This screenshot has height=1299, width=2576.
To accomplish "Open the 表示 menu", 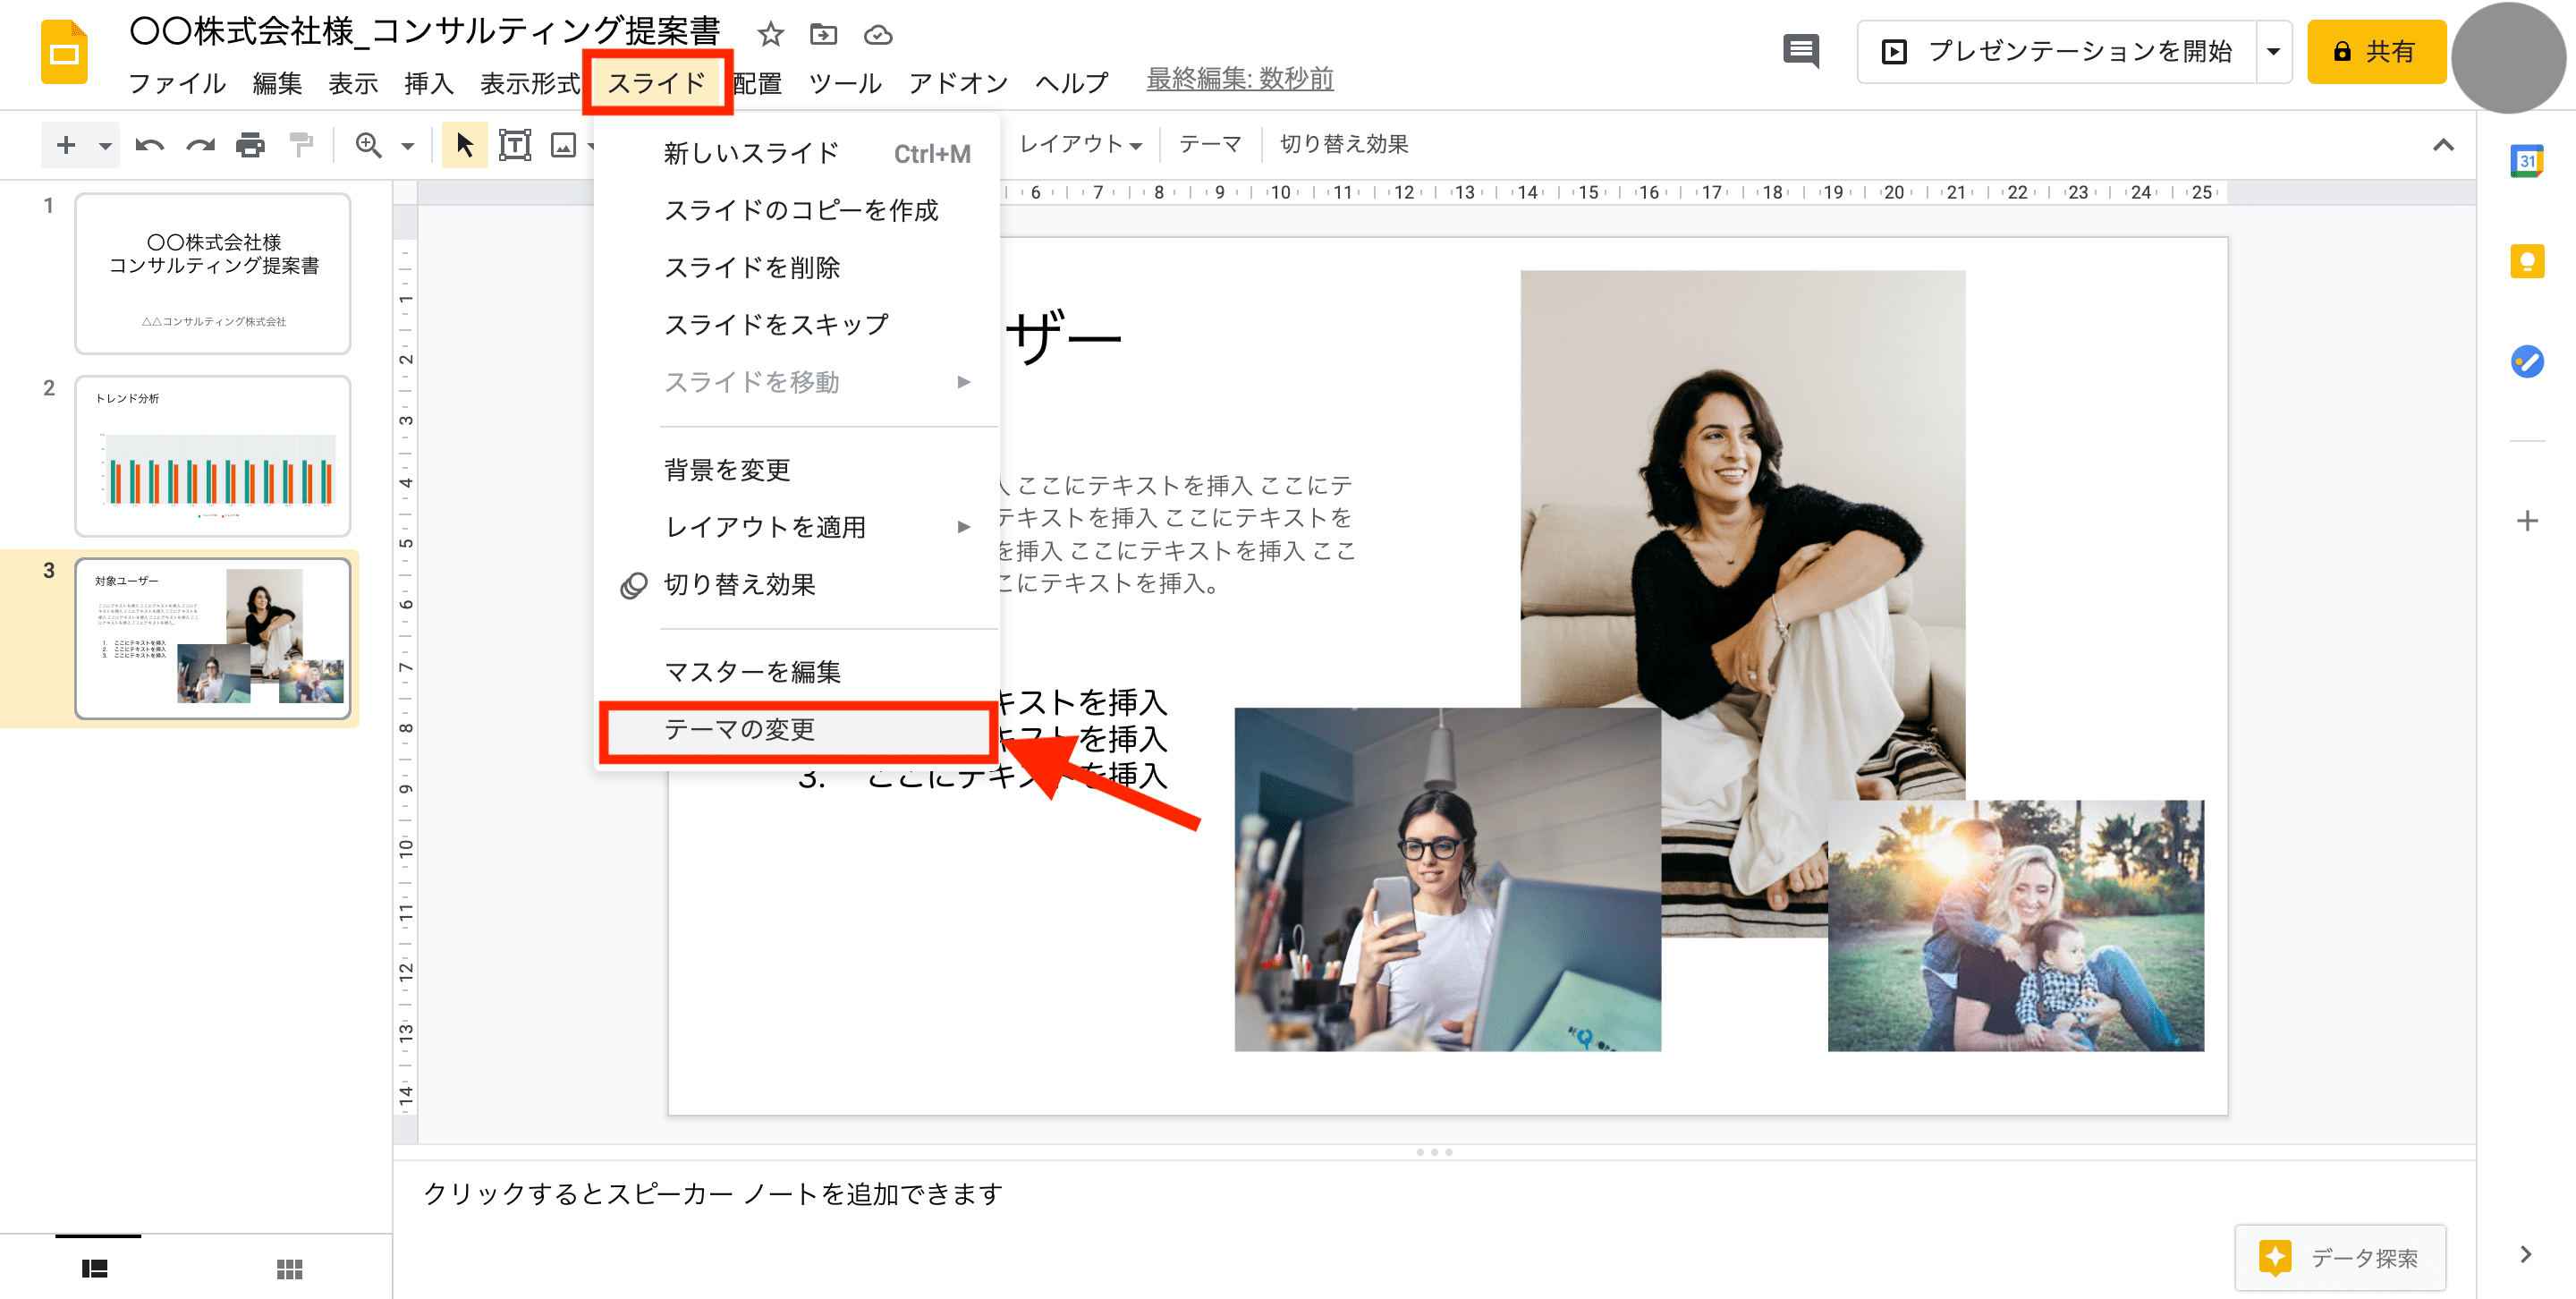I will point(353,82).
